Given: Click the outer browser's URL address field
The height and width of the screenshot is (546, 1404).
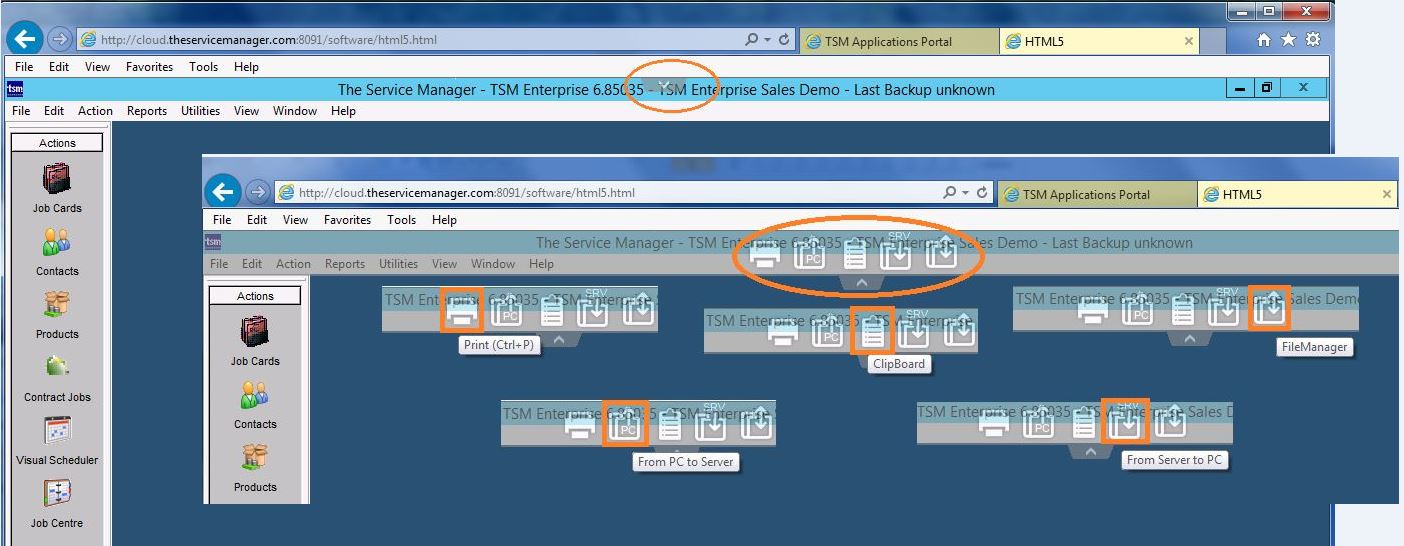Looking at the screenshot, I should (x=400, y=40).
